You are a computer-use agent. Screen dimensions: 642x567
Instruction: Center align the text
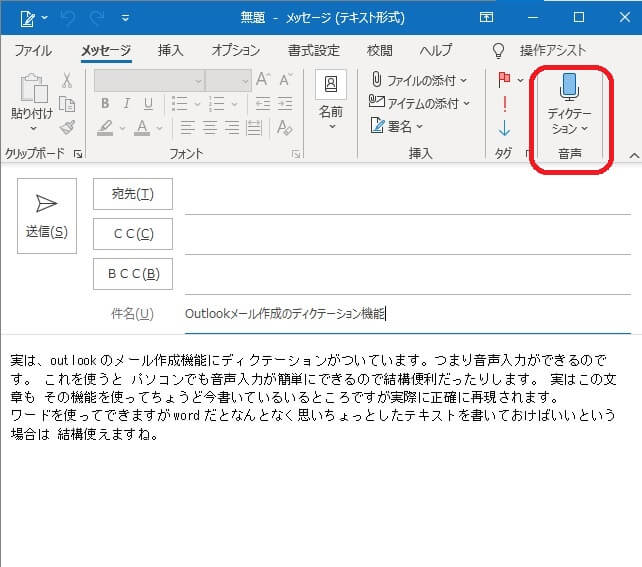(210, 128)
